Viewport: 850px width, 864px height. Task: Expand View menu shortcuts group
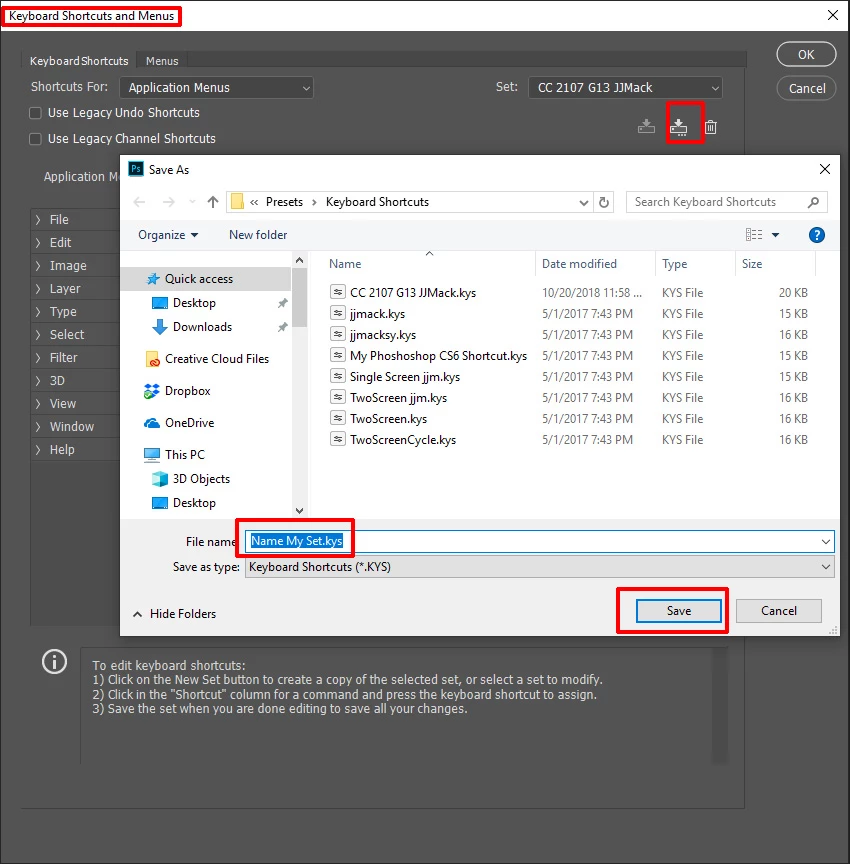click(x=38, y=404)
